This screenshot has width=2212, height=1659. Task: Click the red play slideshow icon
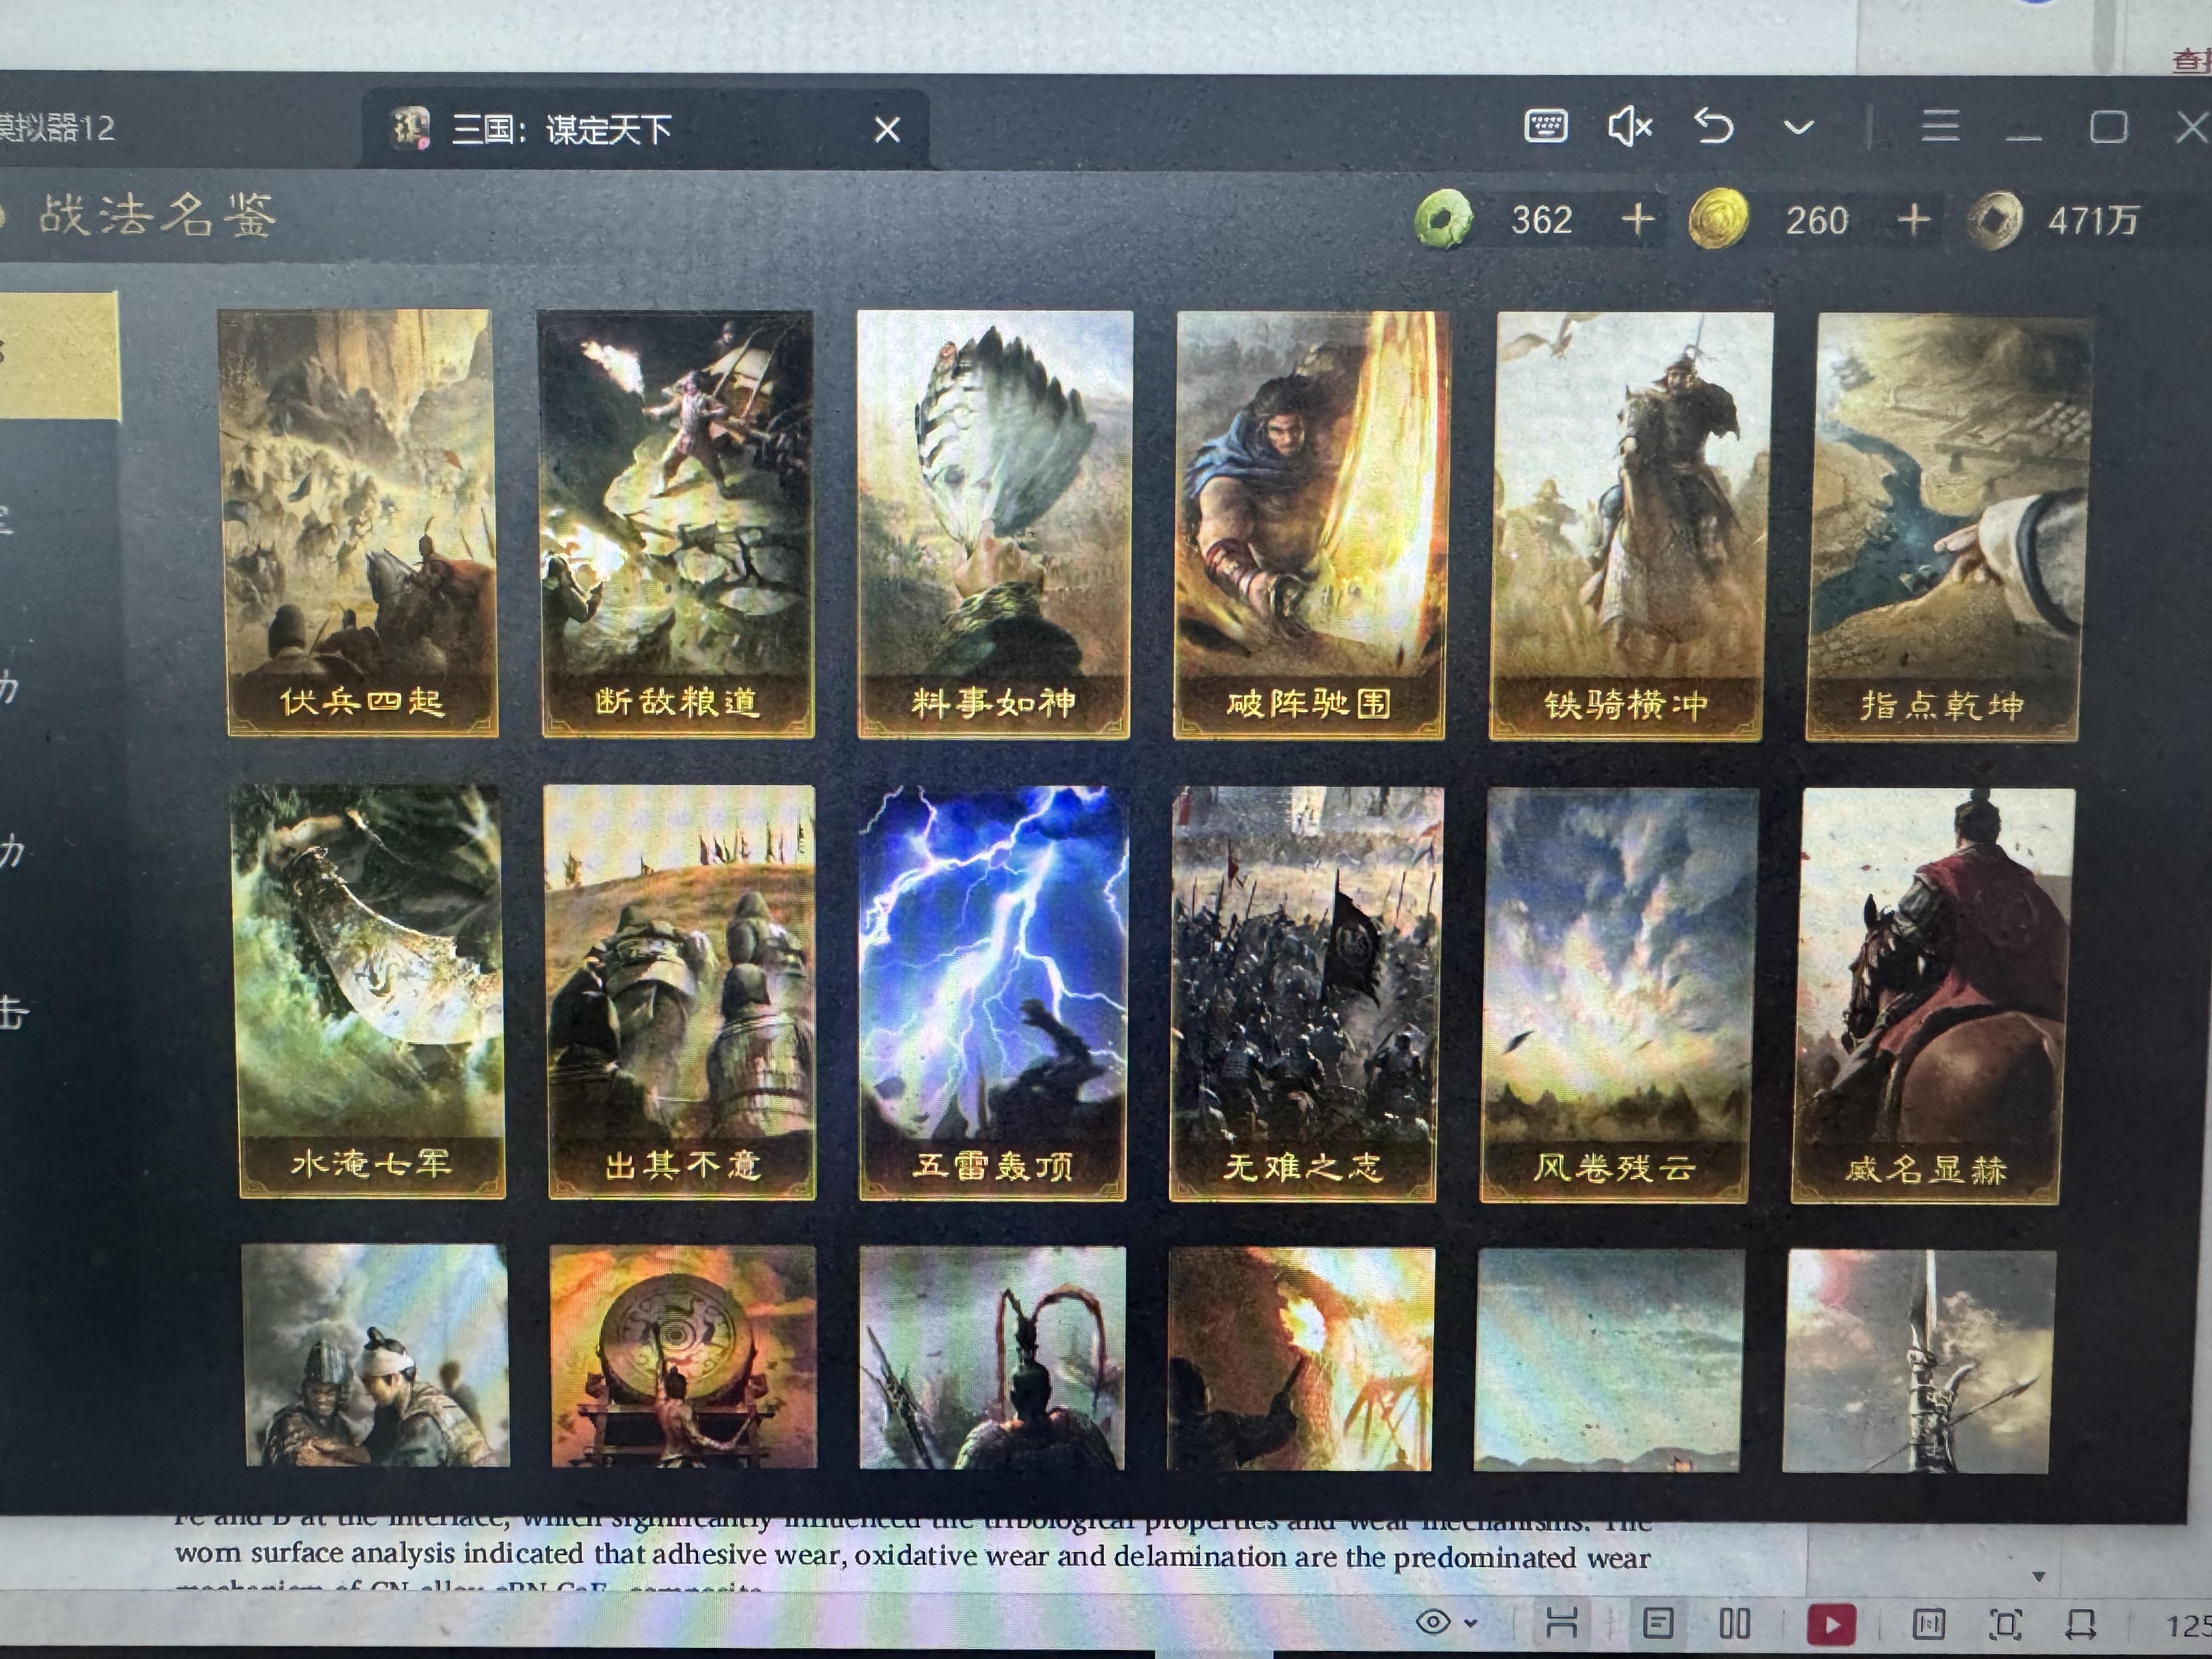pos(1831,1624)
